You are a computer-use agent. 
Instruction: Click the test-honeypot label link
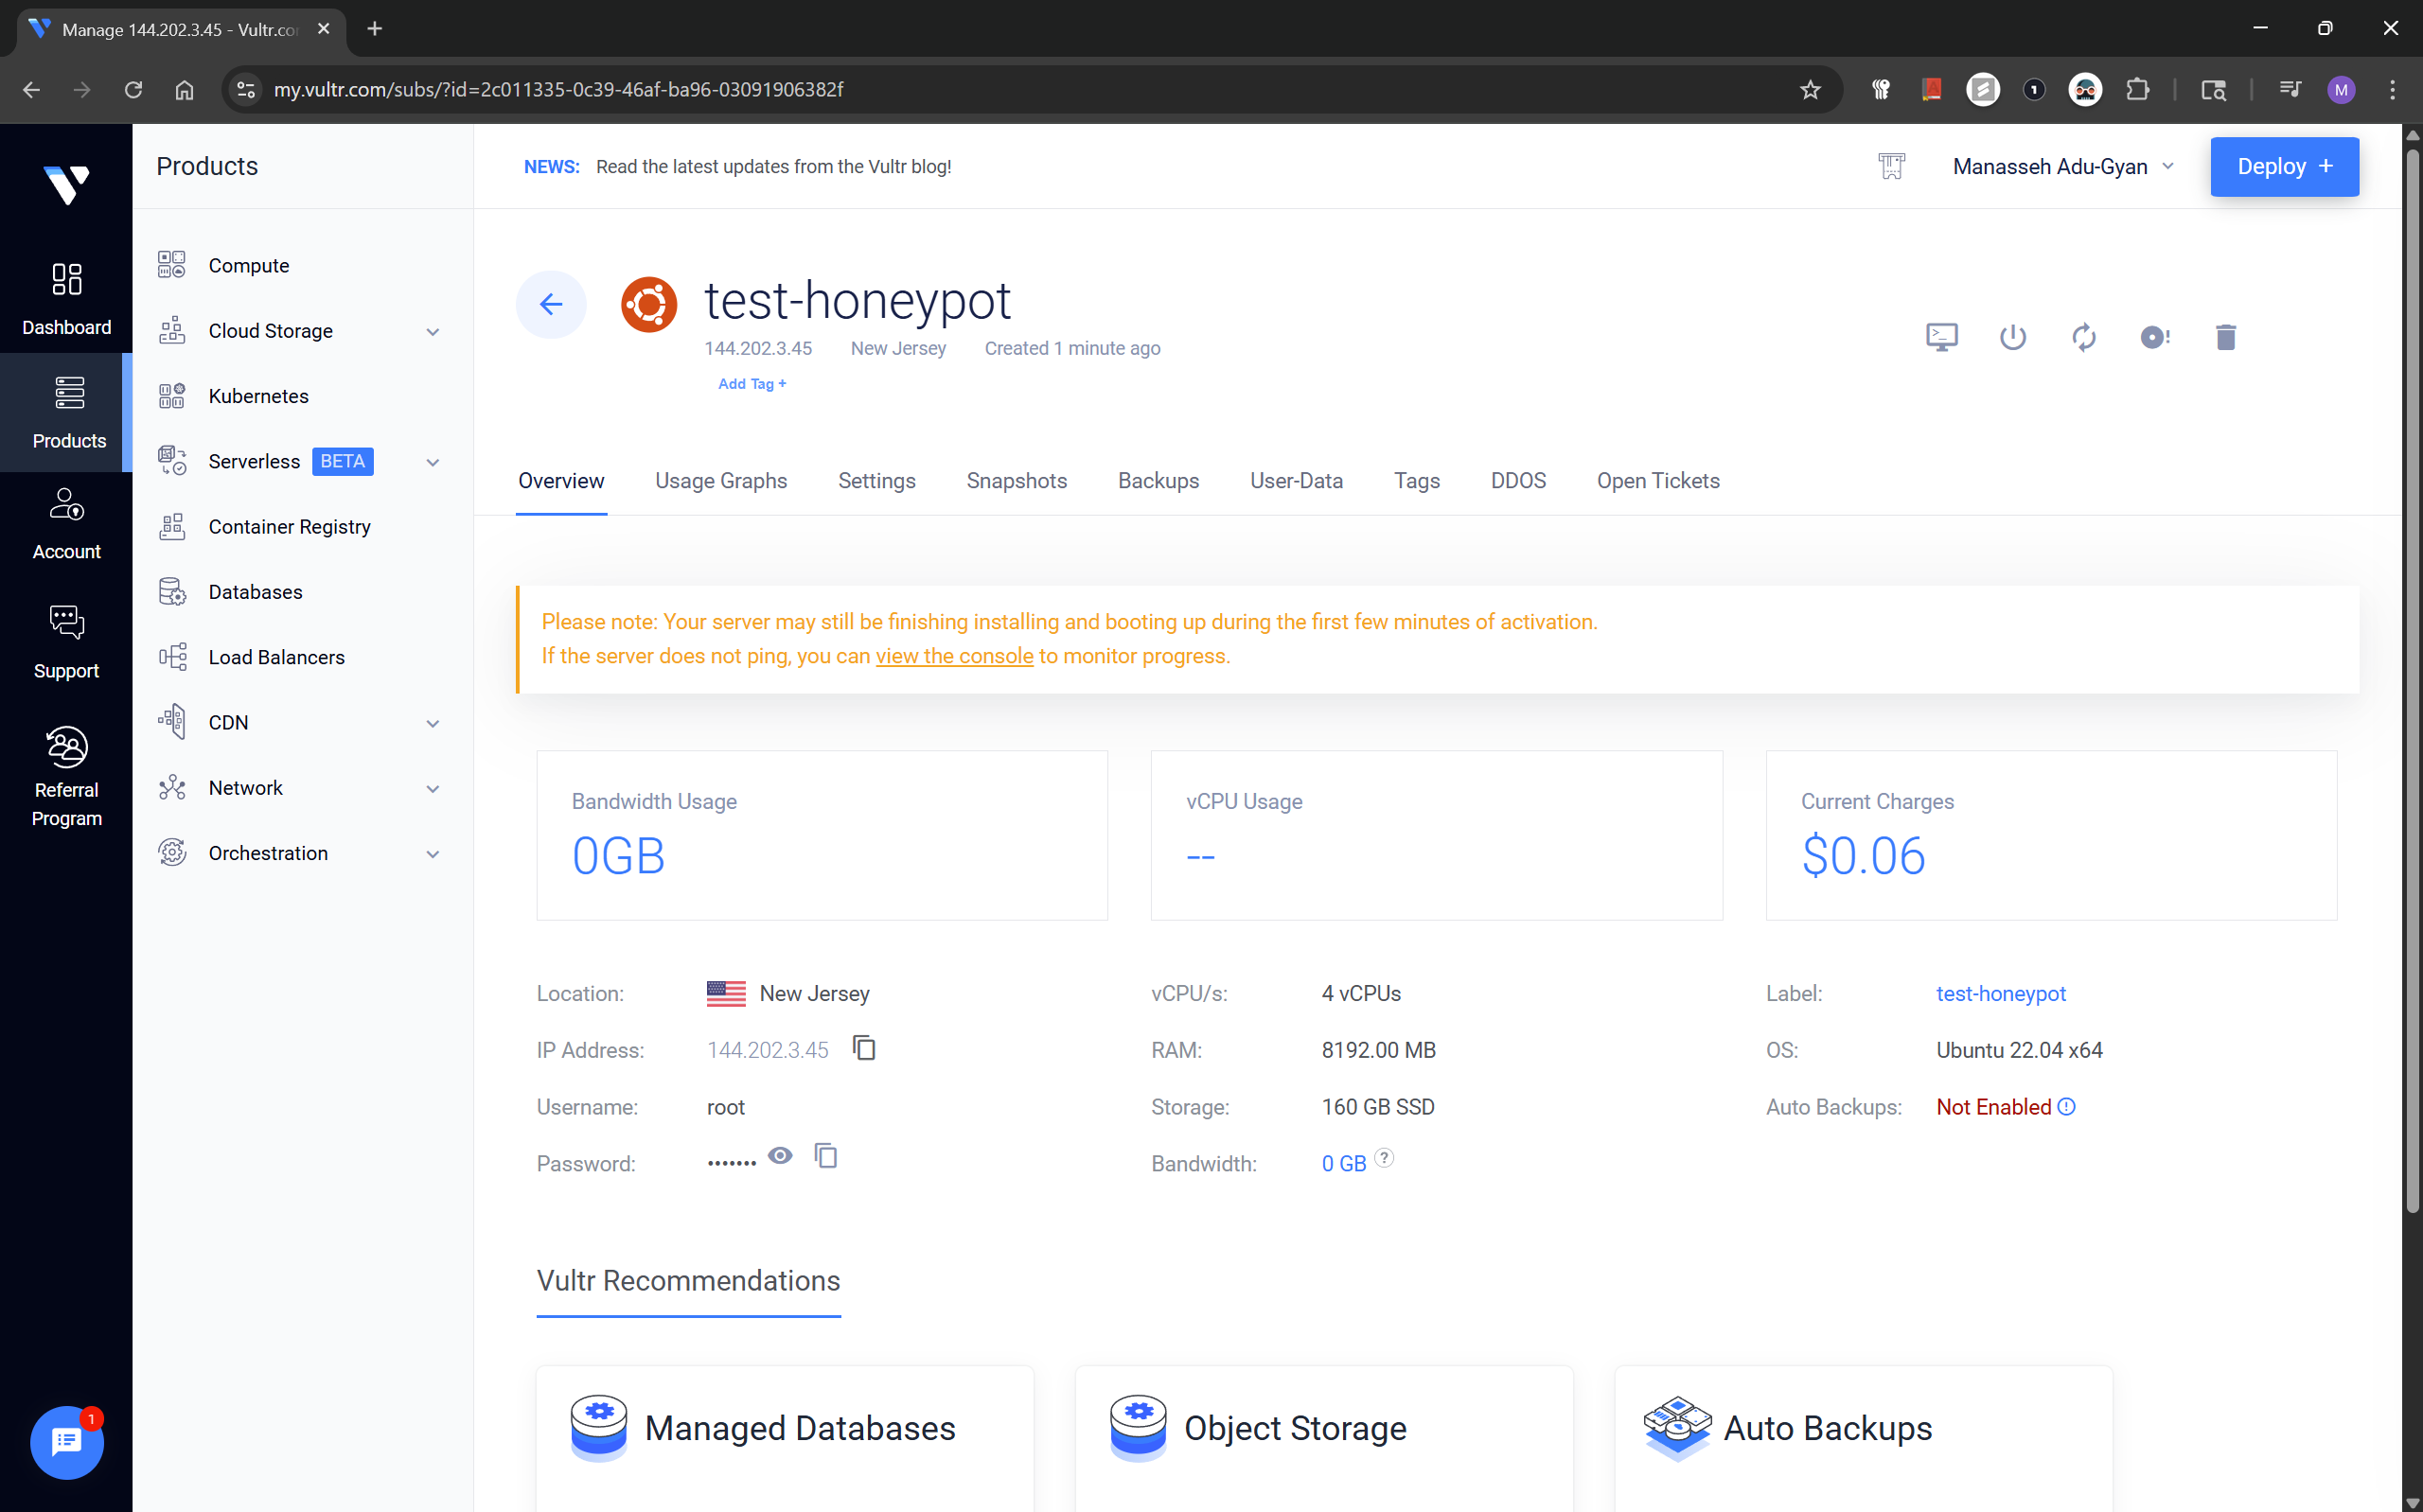(2000, 993)
